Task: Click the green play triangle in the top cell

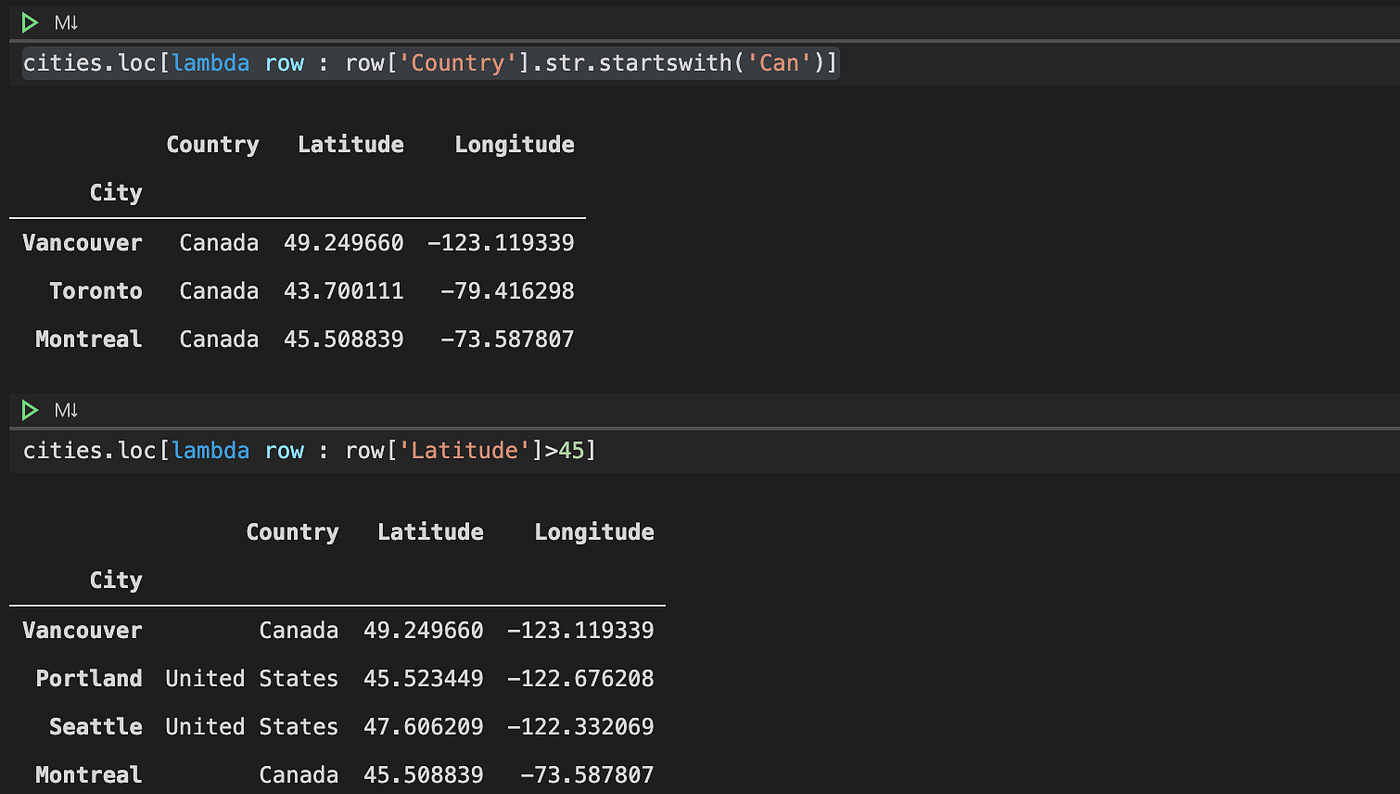Action: point(29,22)
